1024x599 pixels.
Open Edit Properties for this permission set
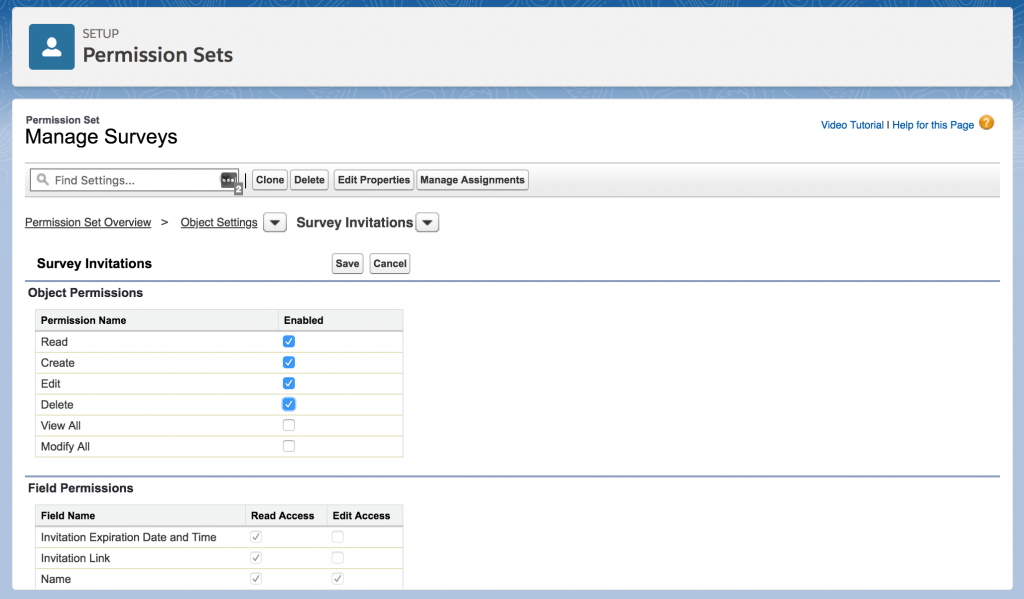[x=373, y=180]
